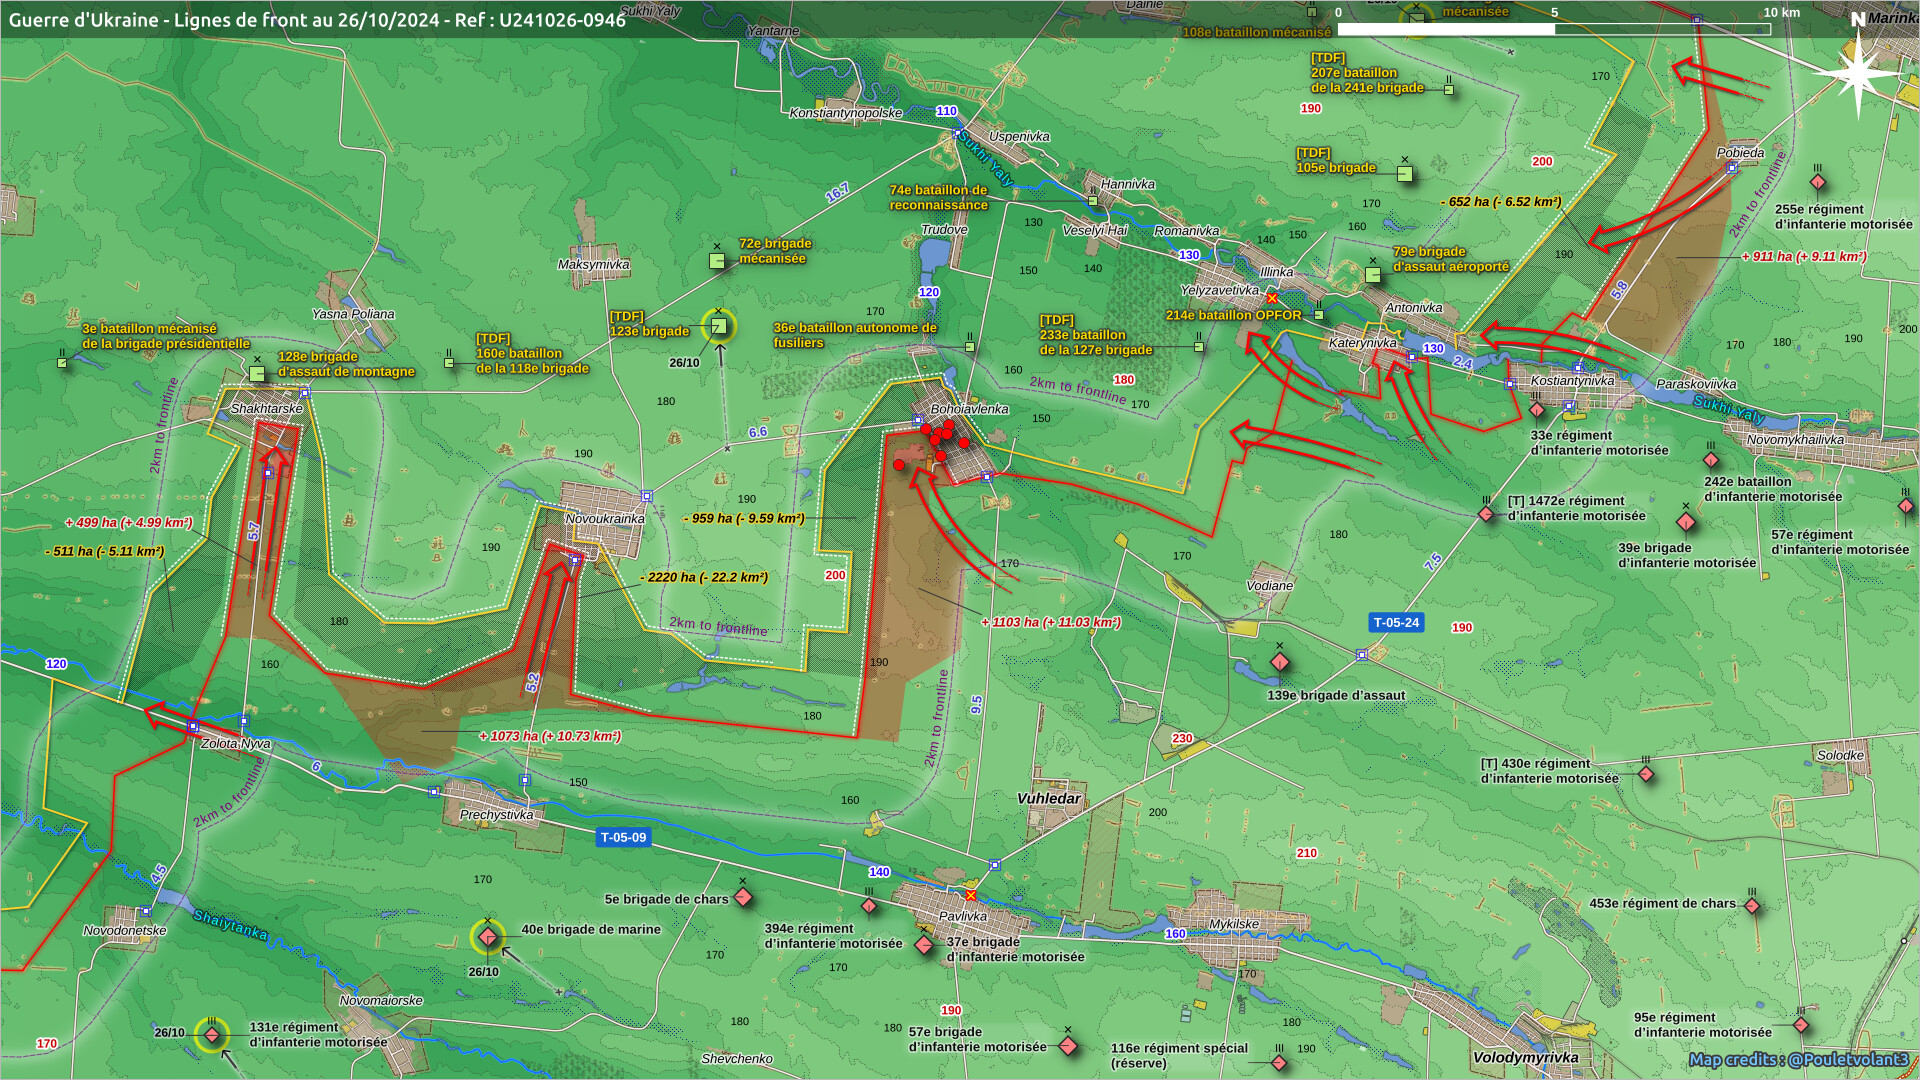The width and height of the screenshot is (1920, 1080).
Task: Click the 72e brigade mécanisée unit icon
Action: (x=716, y=261)
